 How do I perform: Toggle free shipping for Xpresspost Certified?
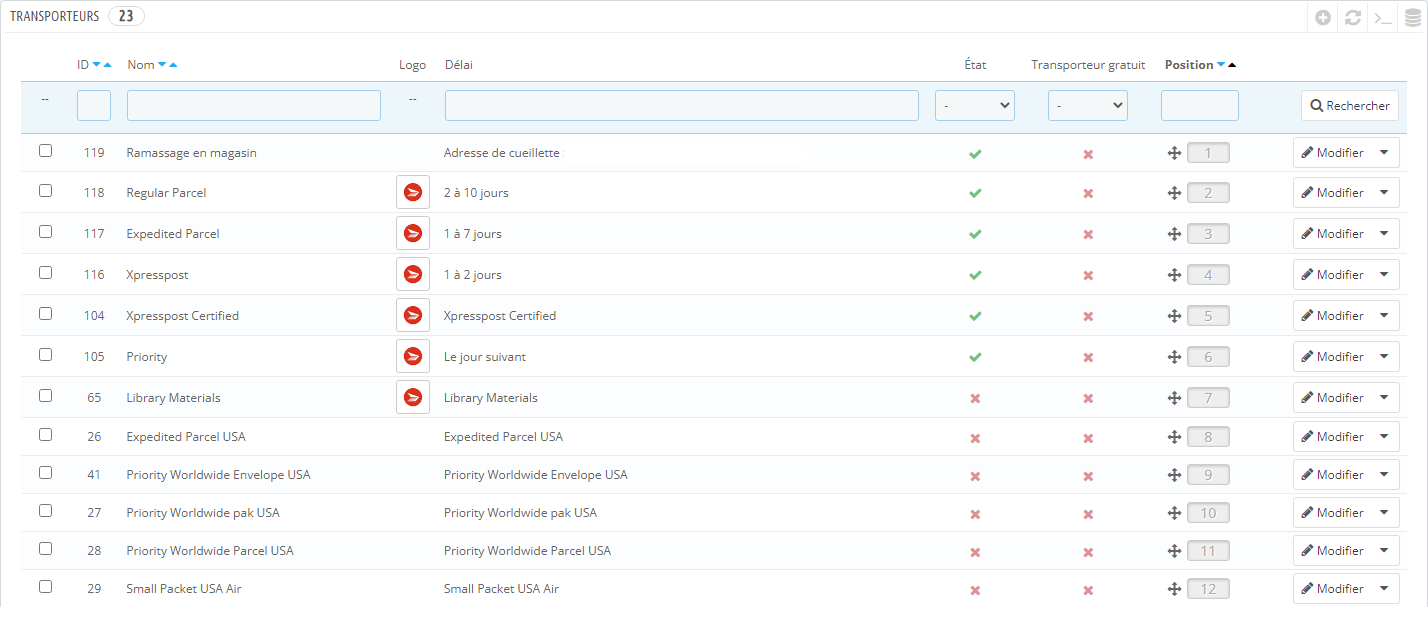[x=1088, y=316]
